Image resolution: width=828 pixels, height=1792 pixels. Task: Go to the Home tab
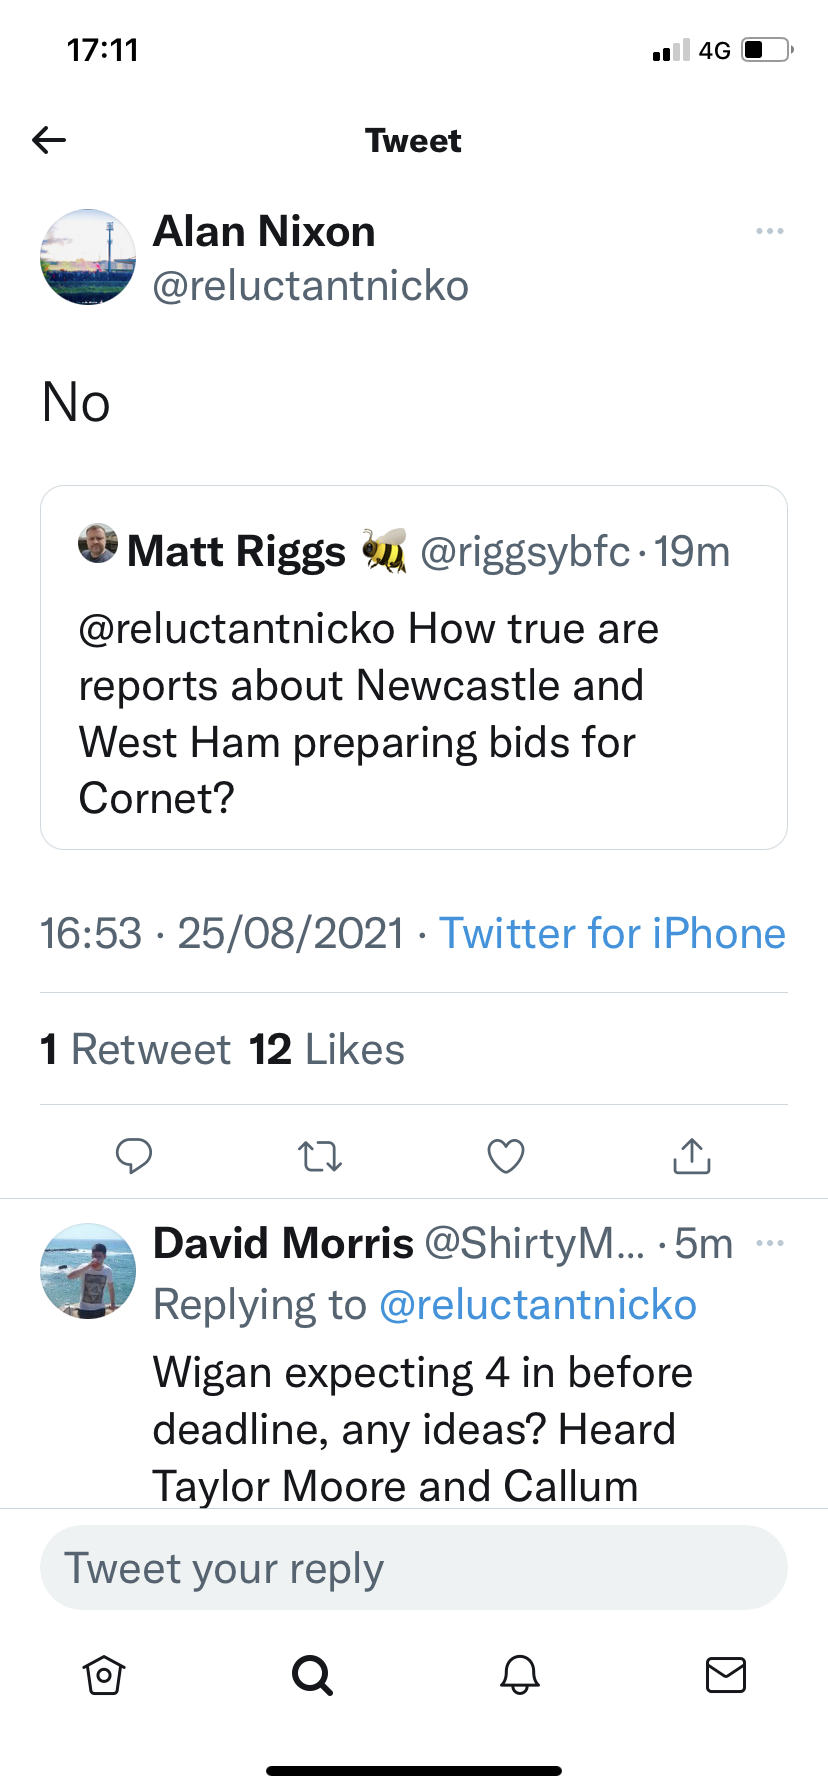tap(104, 1674)
